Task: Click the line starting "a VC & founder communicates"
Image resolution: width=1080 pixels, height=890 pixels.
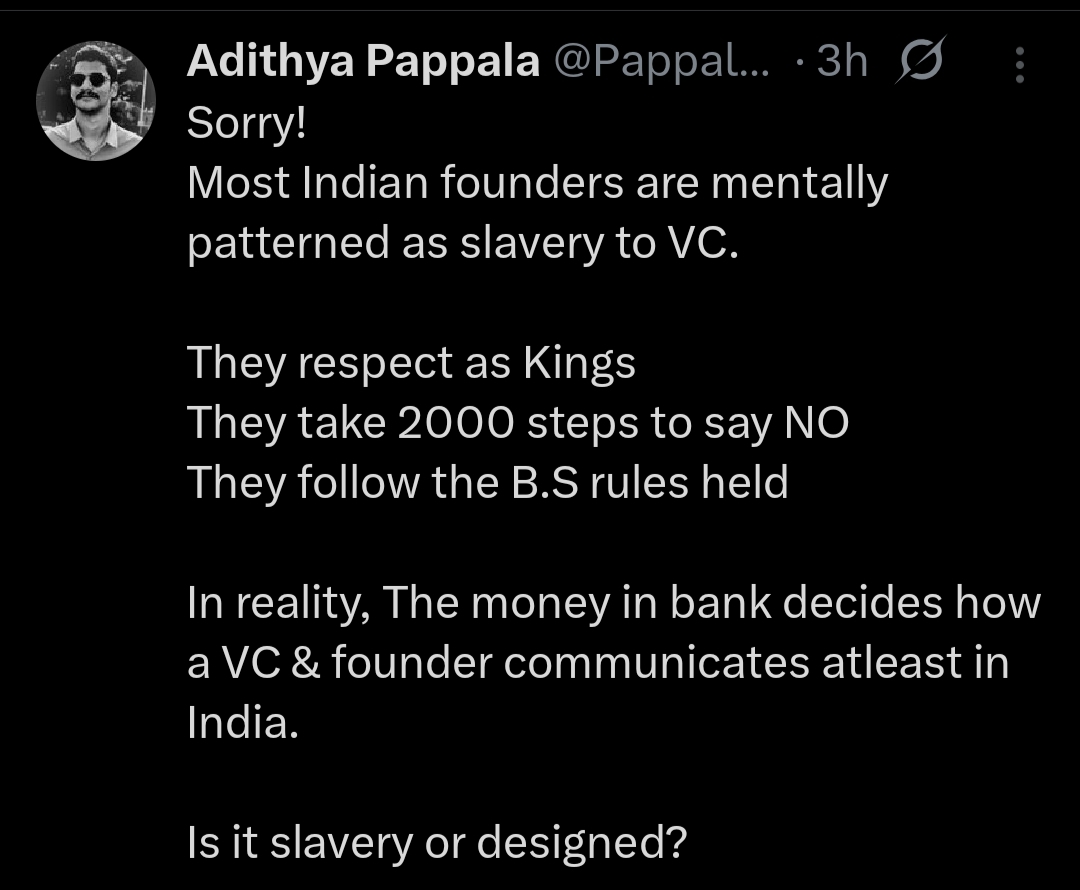Action: point(598,664)
